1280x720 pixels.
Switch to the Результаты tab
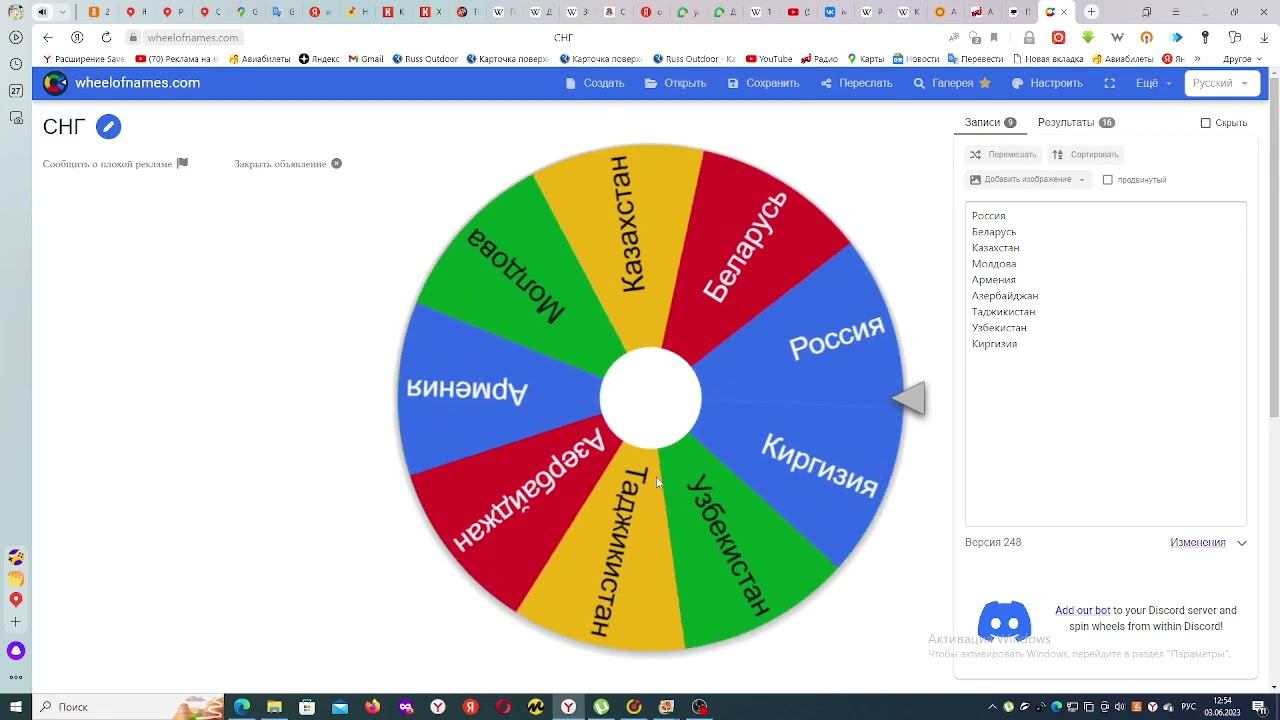1076,122
